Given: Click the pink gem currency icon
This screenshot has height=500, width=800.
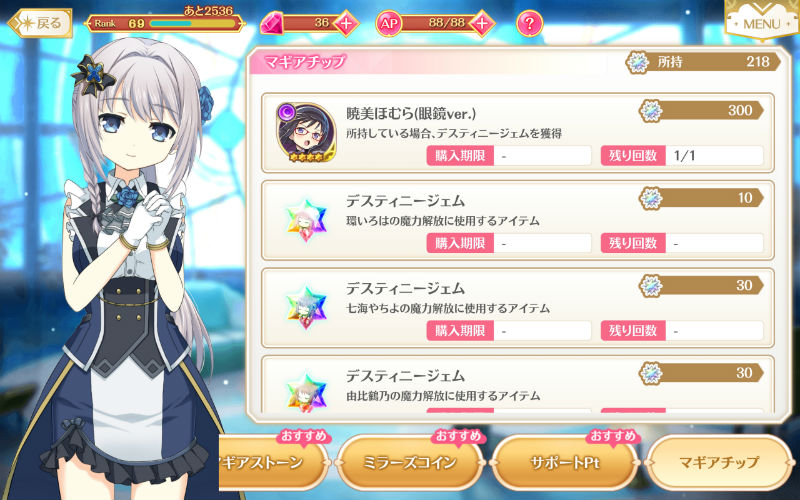Looking at the screenshot, I should pos(271,23).
